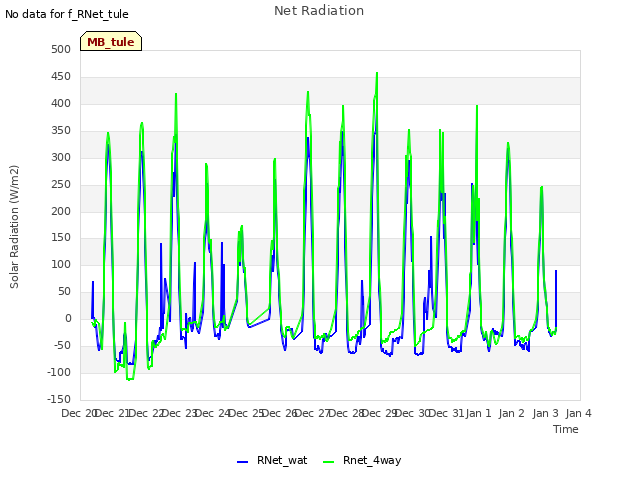The image size is (640, 480).
Task: Click the 200 y-axis tick label
Action: coord(61,211)
